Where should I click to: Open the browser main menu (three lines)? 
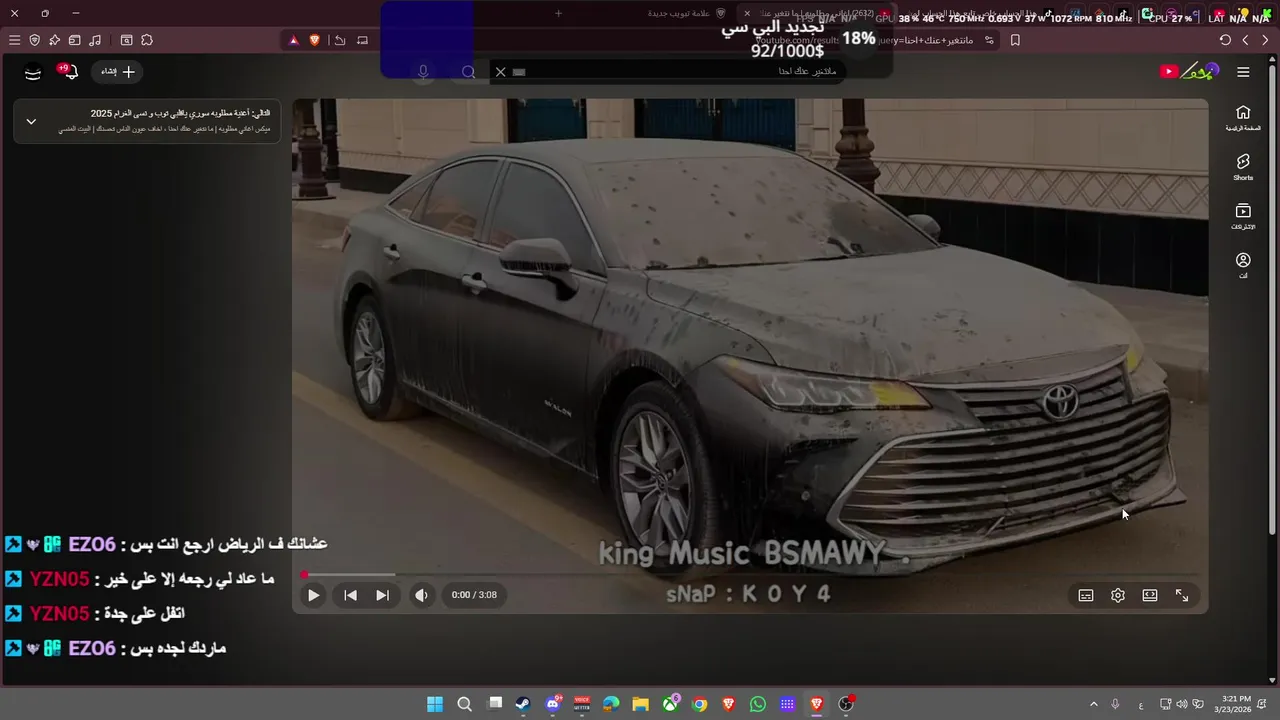coord(14,40)
